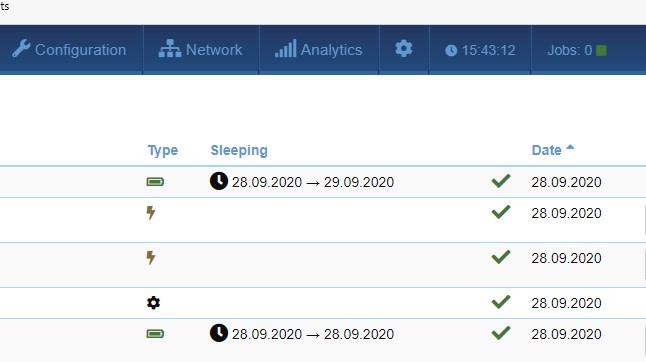Click the second lightning bolt type icon
Viewport: 646px width, 362px height.
pos(151,258)
